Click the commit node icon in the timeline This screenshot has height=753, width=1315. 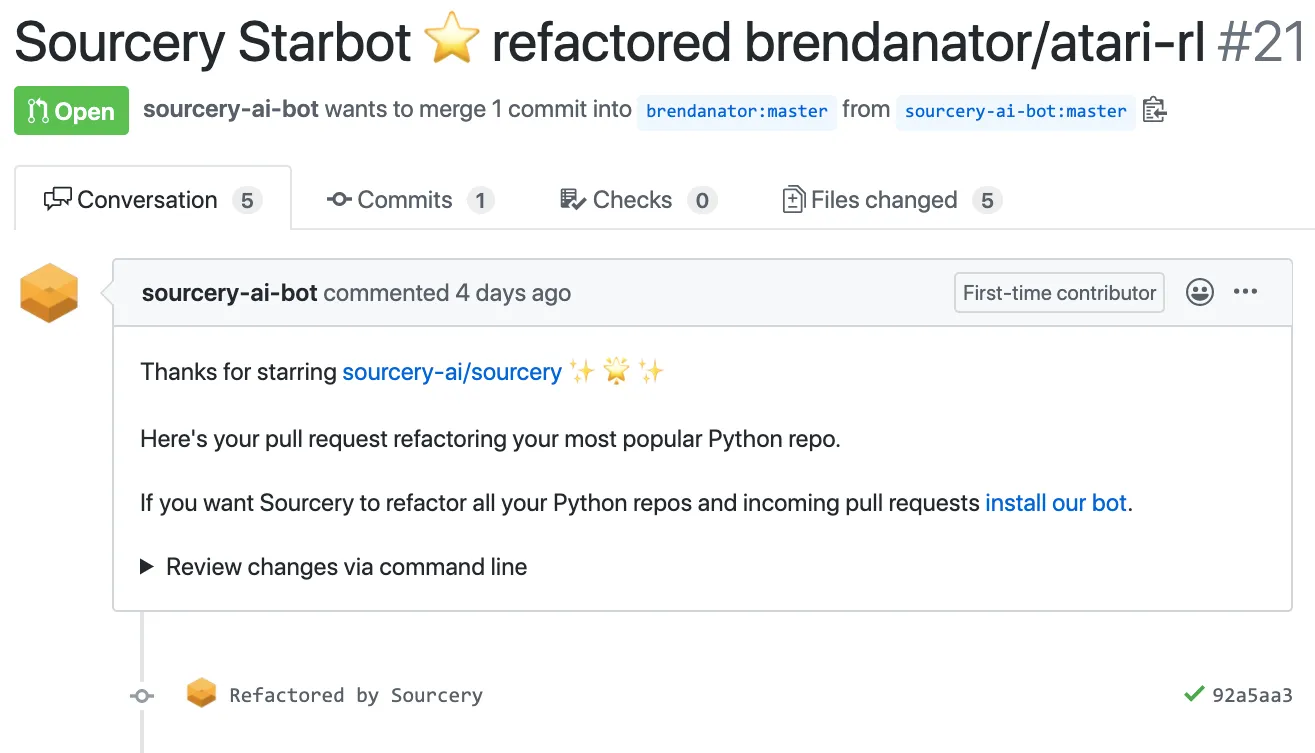(x=141, y=695)
